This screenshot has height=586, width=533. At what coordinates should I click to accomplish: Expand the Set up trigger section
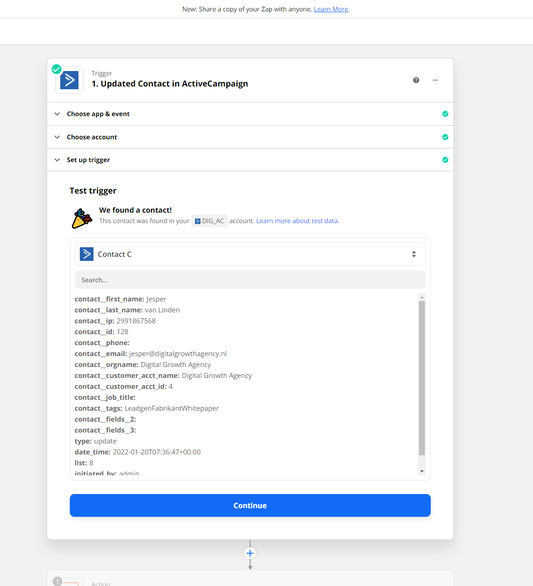tap(250, 160)
